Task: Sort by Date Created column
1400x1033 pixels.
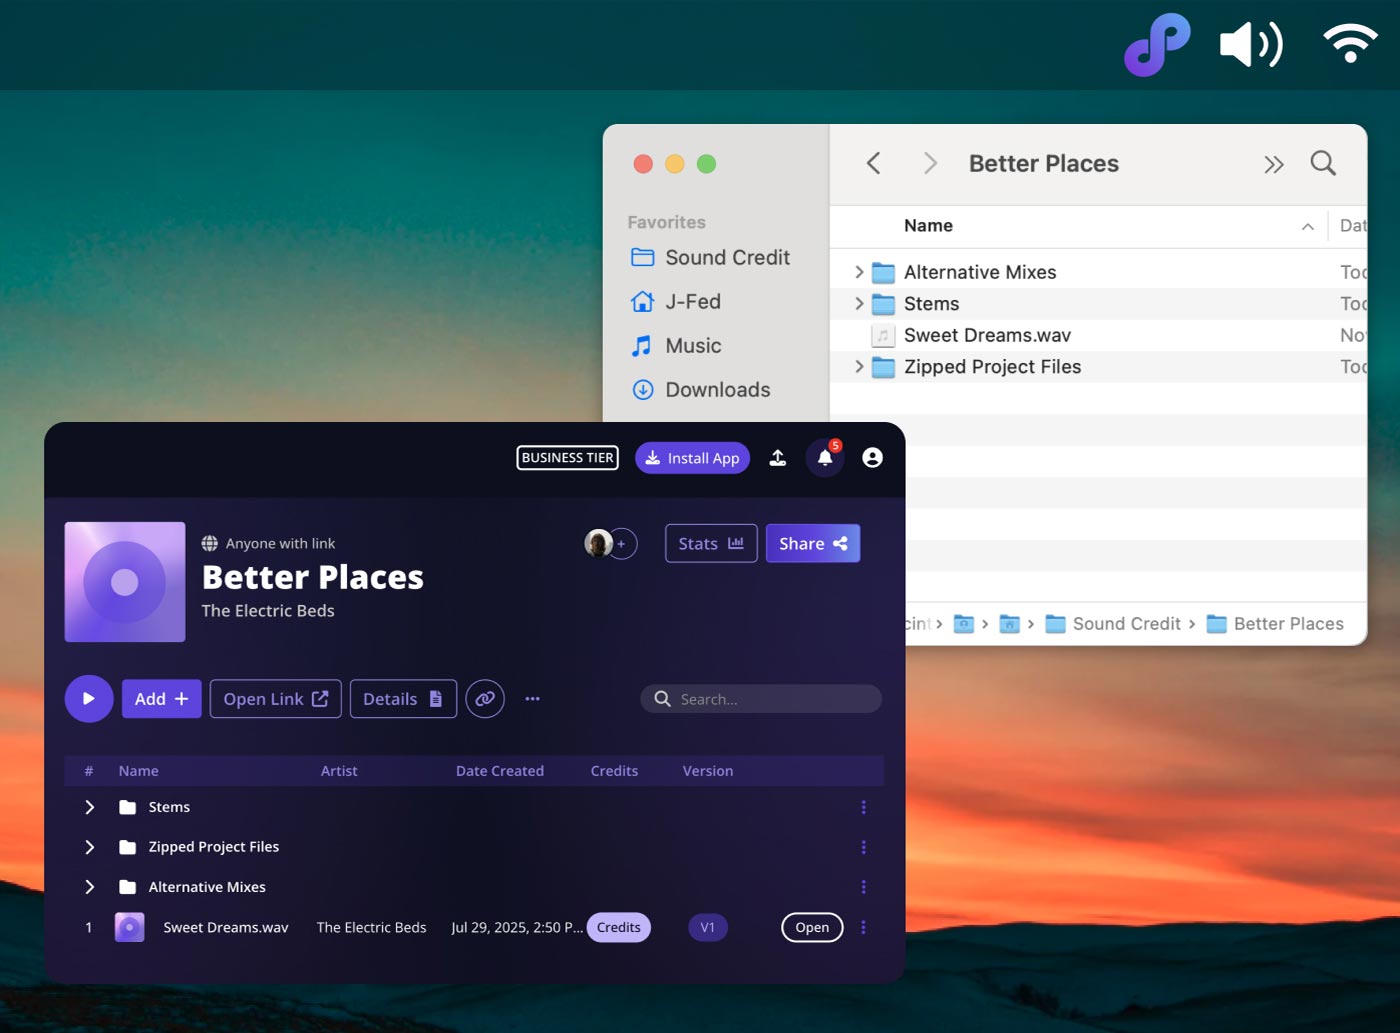Action: [500, 771]
